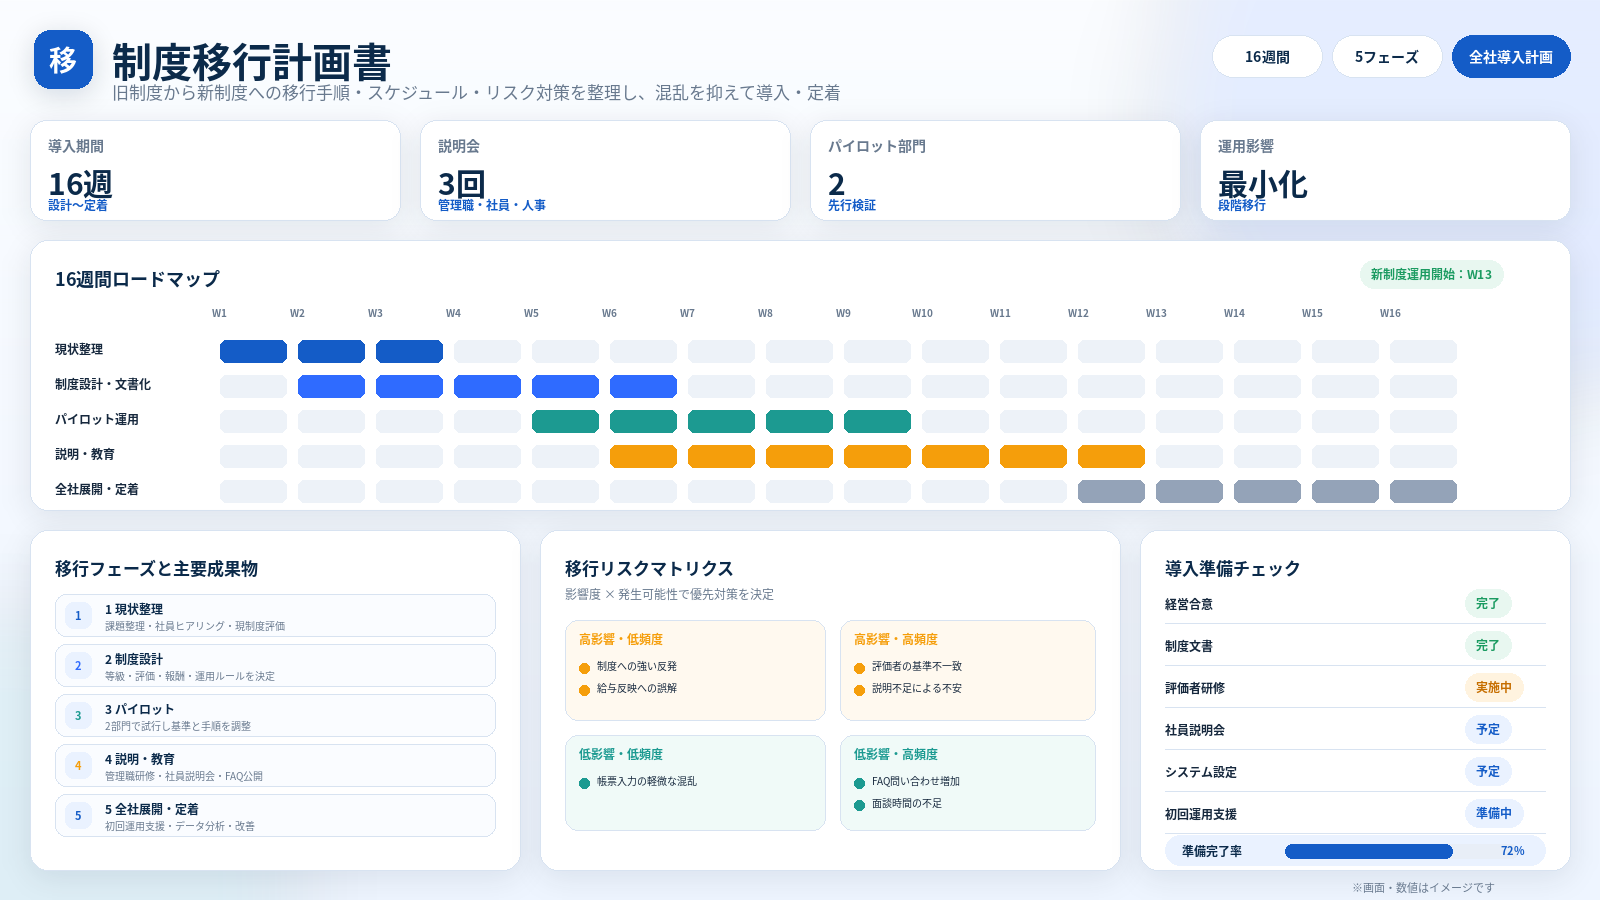Screen dimensions: 1600x900
Task: Click orange dot beside 制度への強い反発
Action: [x=584, y=668]
